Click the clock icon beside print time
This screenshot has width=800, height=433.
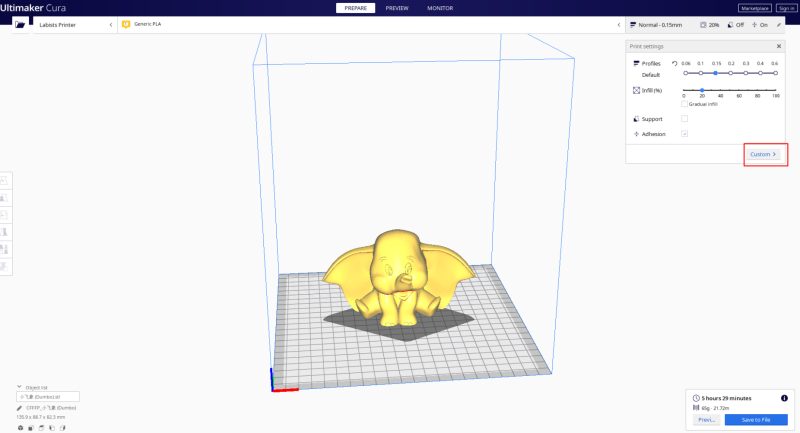696,398
